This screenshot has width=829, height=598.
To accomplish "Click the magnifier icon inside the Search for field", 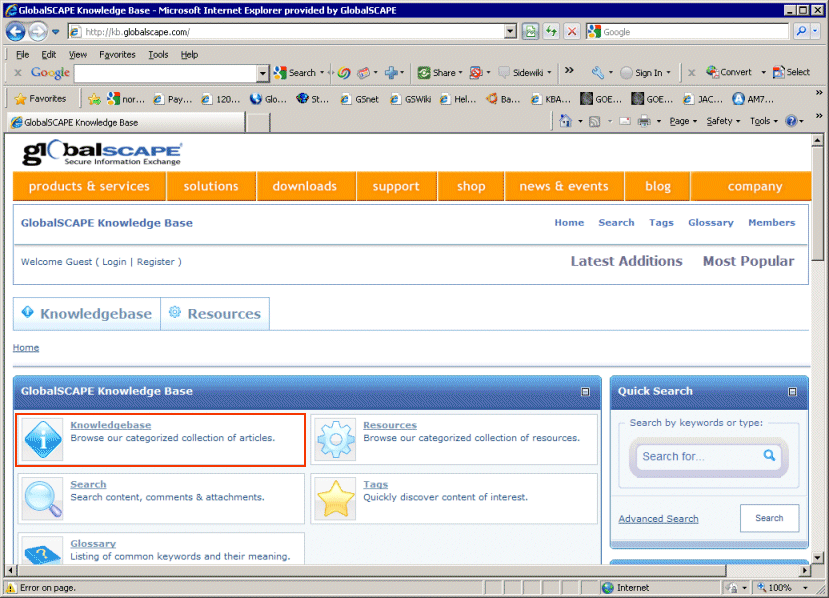I will [x=769, y=455].
